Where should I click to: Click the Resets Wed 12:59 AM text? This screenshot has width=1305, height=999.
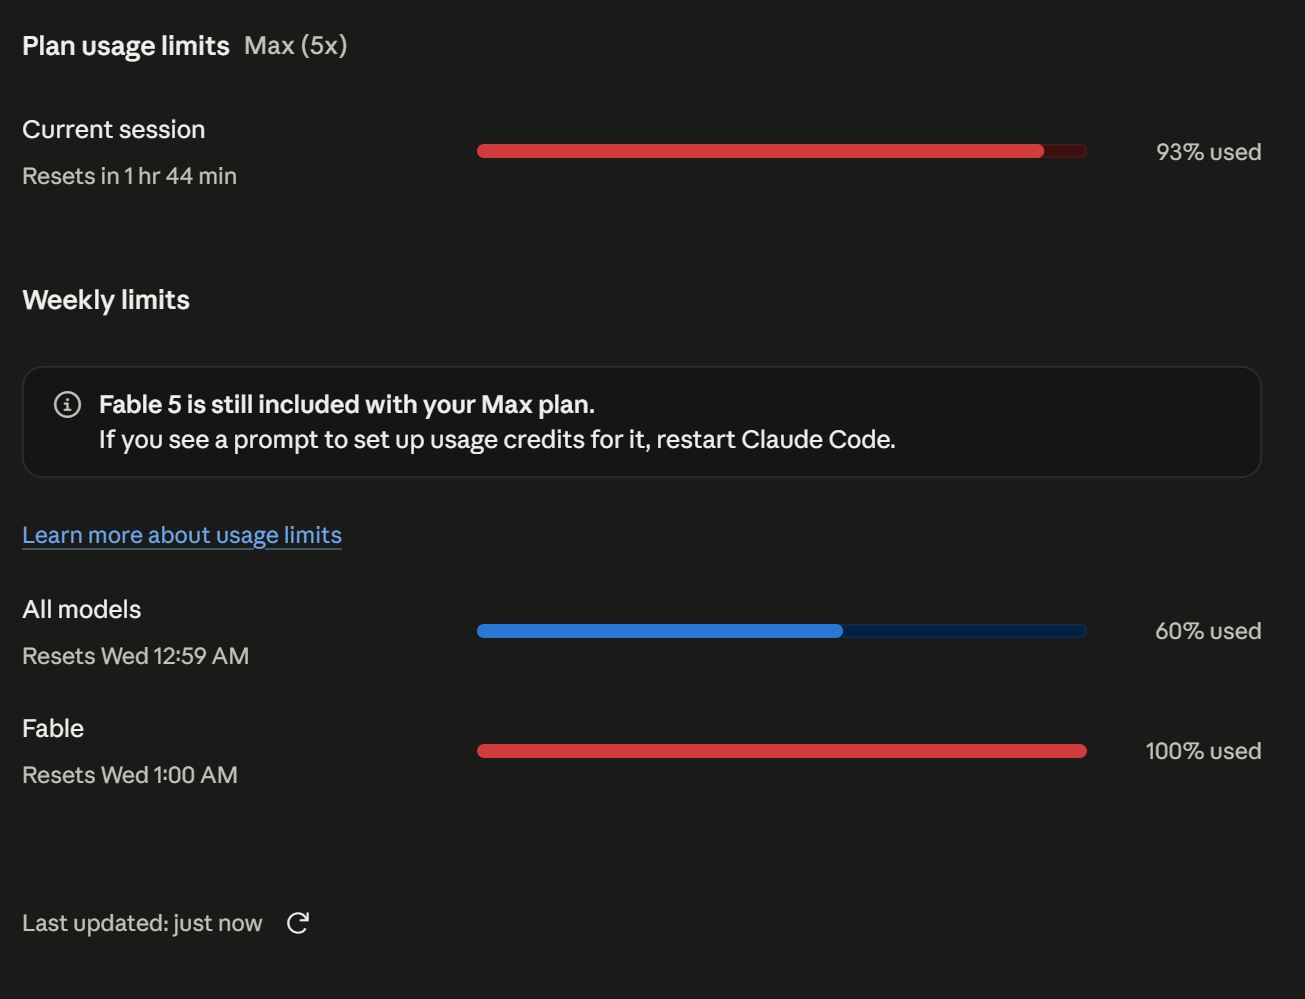coord(136,656)
